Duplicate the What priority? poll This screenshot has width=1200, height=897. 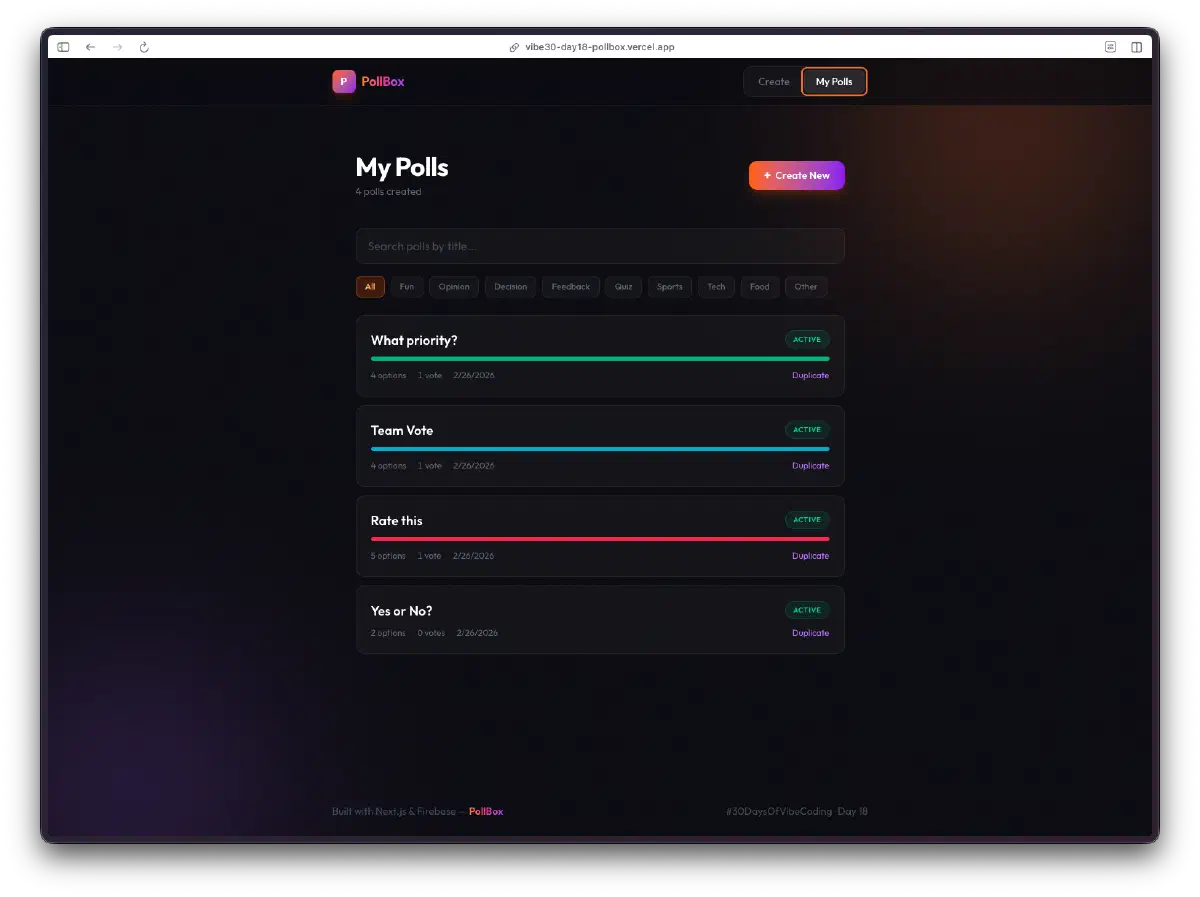pos(810,376)
